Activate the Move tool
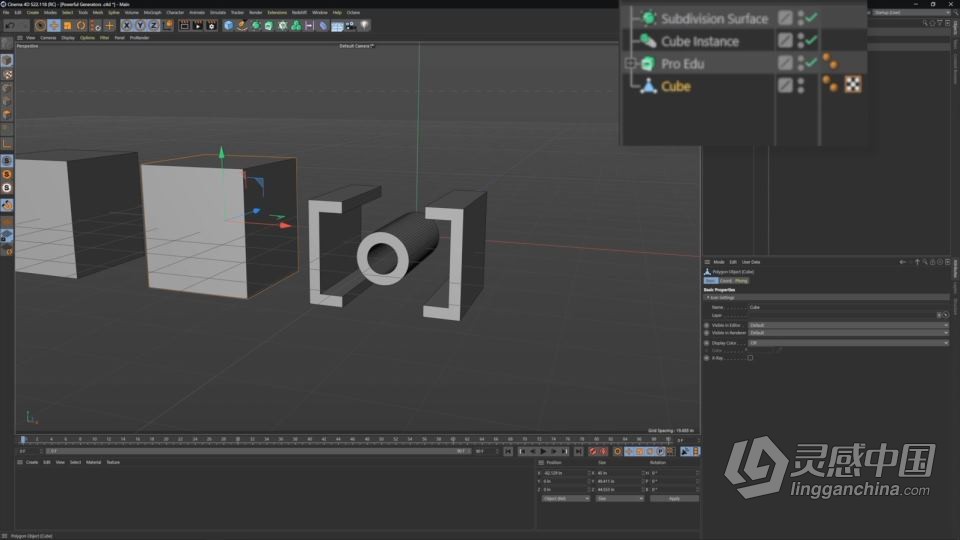The height and width of the screenshot is (540, 960). [54, 26]
